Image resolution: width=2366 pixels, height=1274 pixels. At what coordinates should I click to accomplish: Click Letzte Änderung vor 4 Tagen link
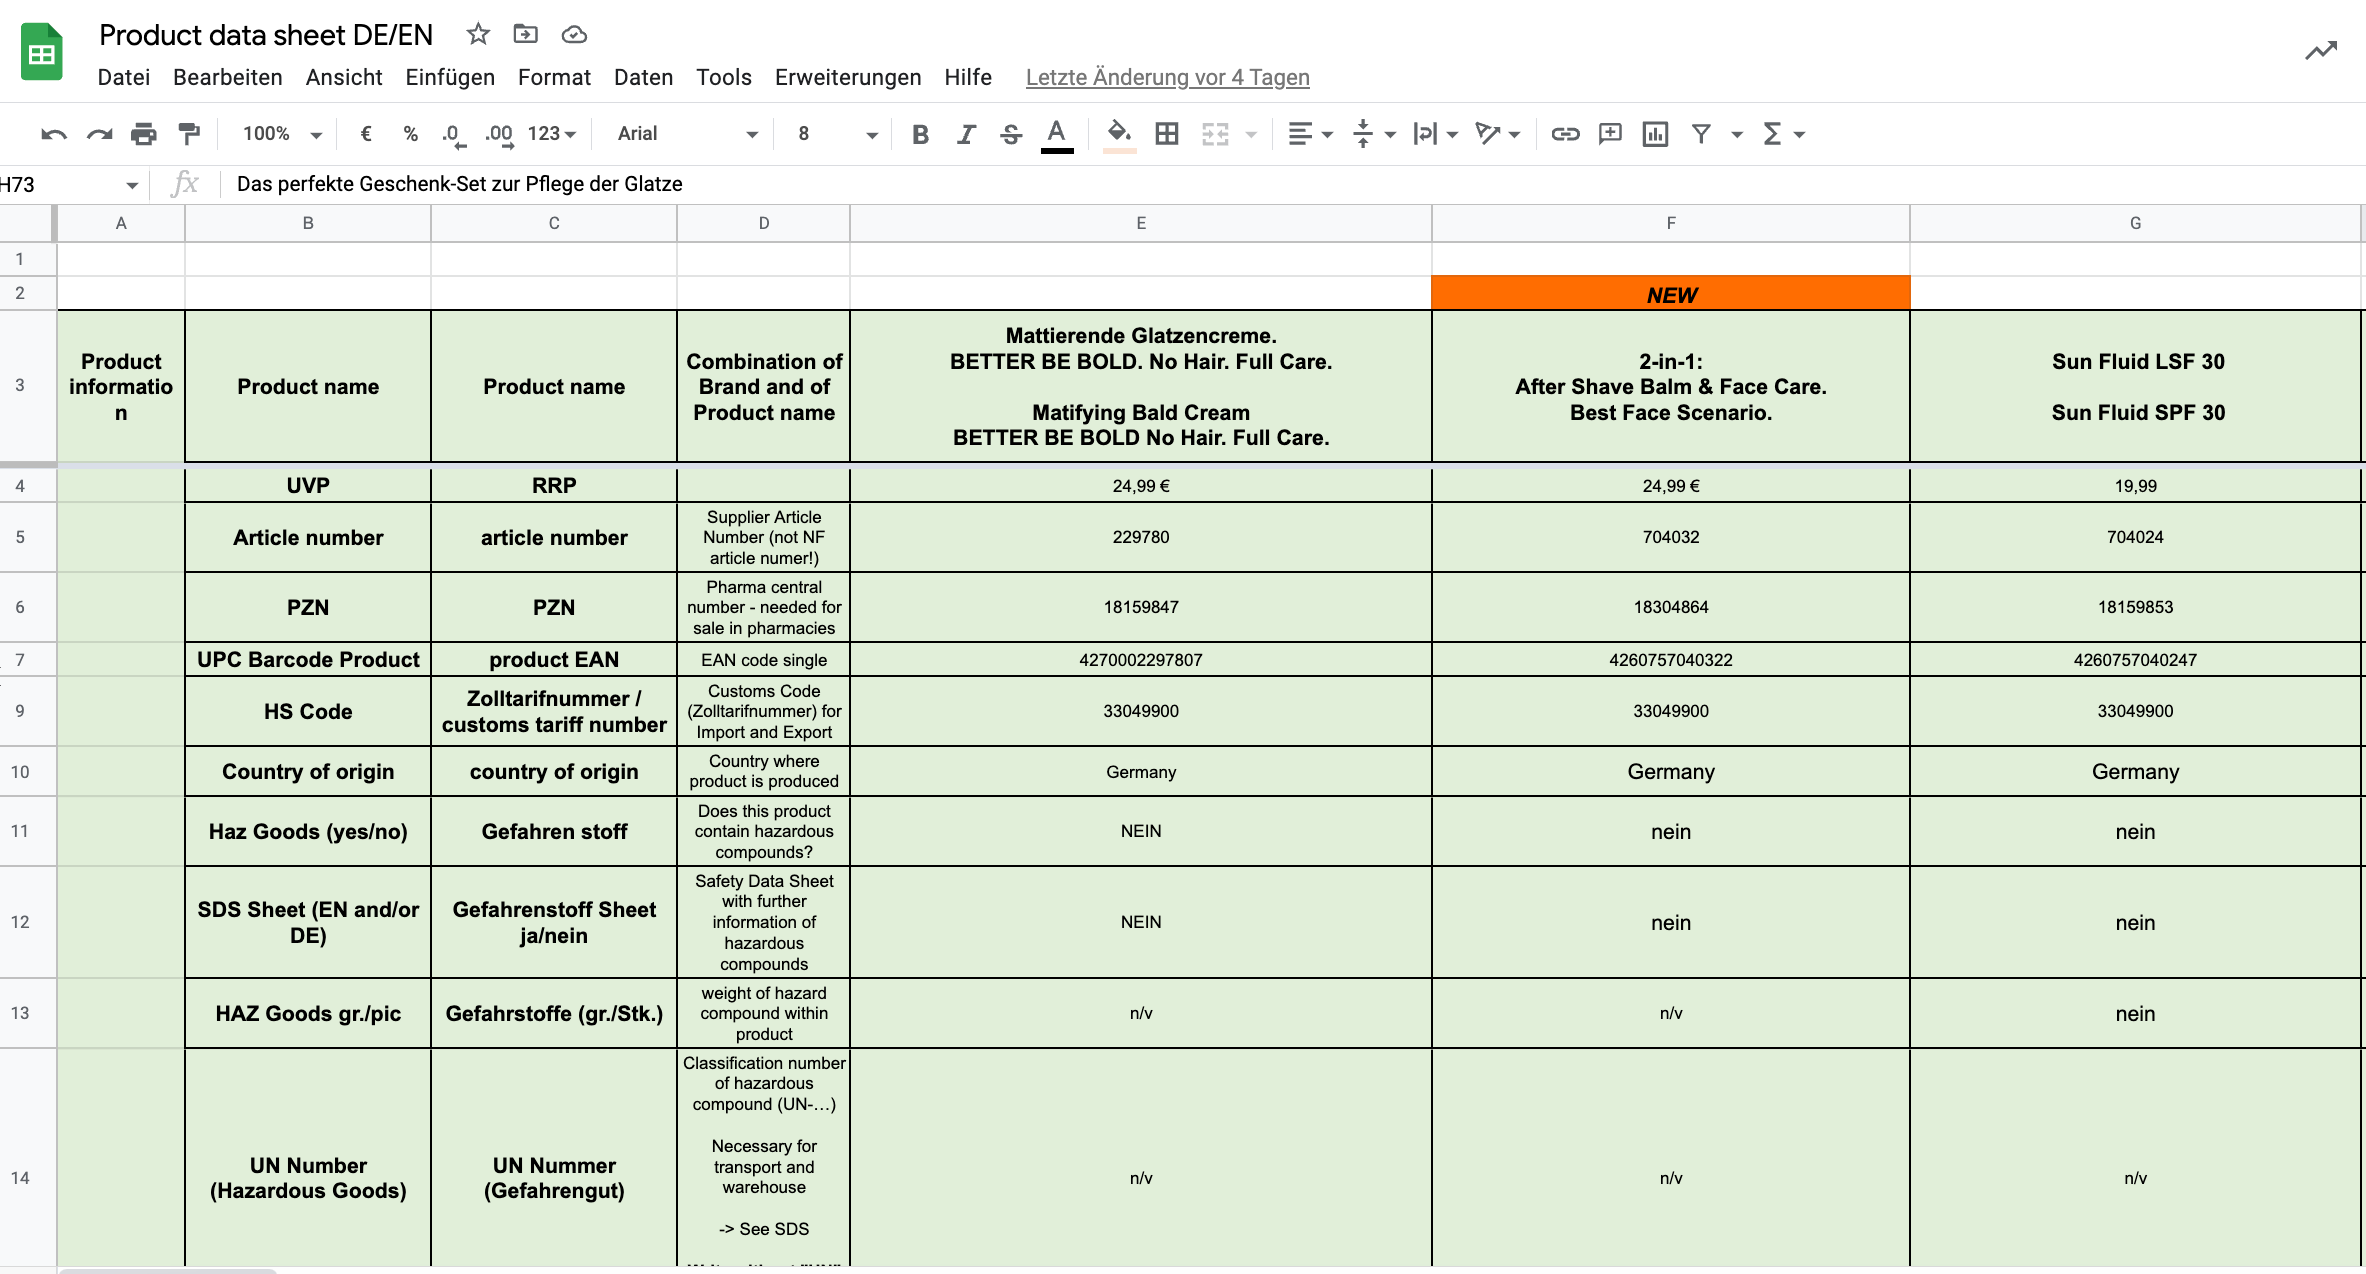tap(1167, 78)
